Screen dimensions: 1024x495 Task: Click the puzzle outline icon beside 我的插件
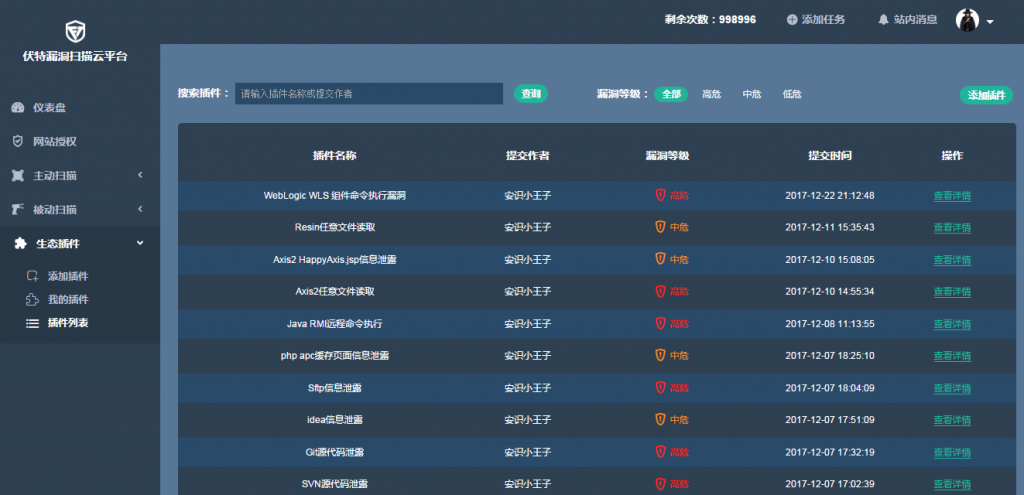[32, 300]
